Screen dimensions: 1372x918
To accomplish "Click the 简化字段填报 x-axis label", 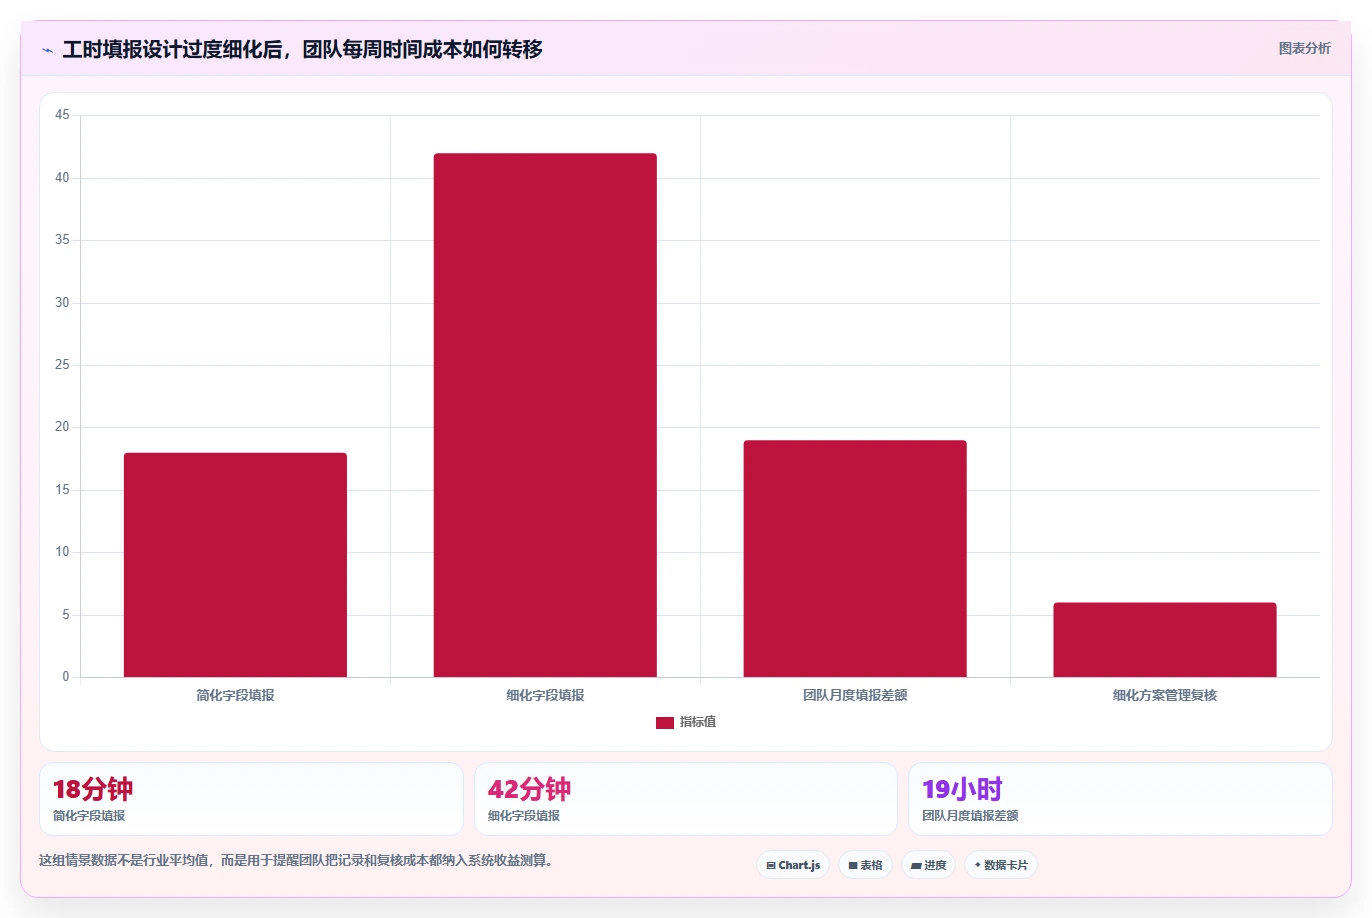I will tap(235, 695).
